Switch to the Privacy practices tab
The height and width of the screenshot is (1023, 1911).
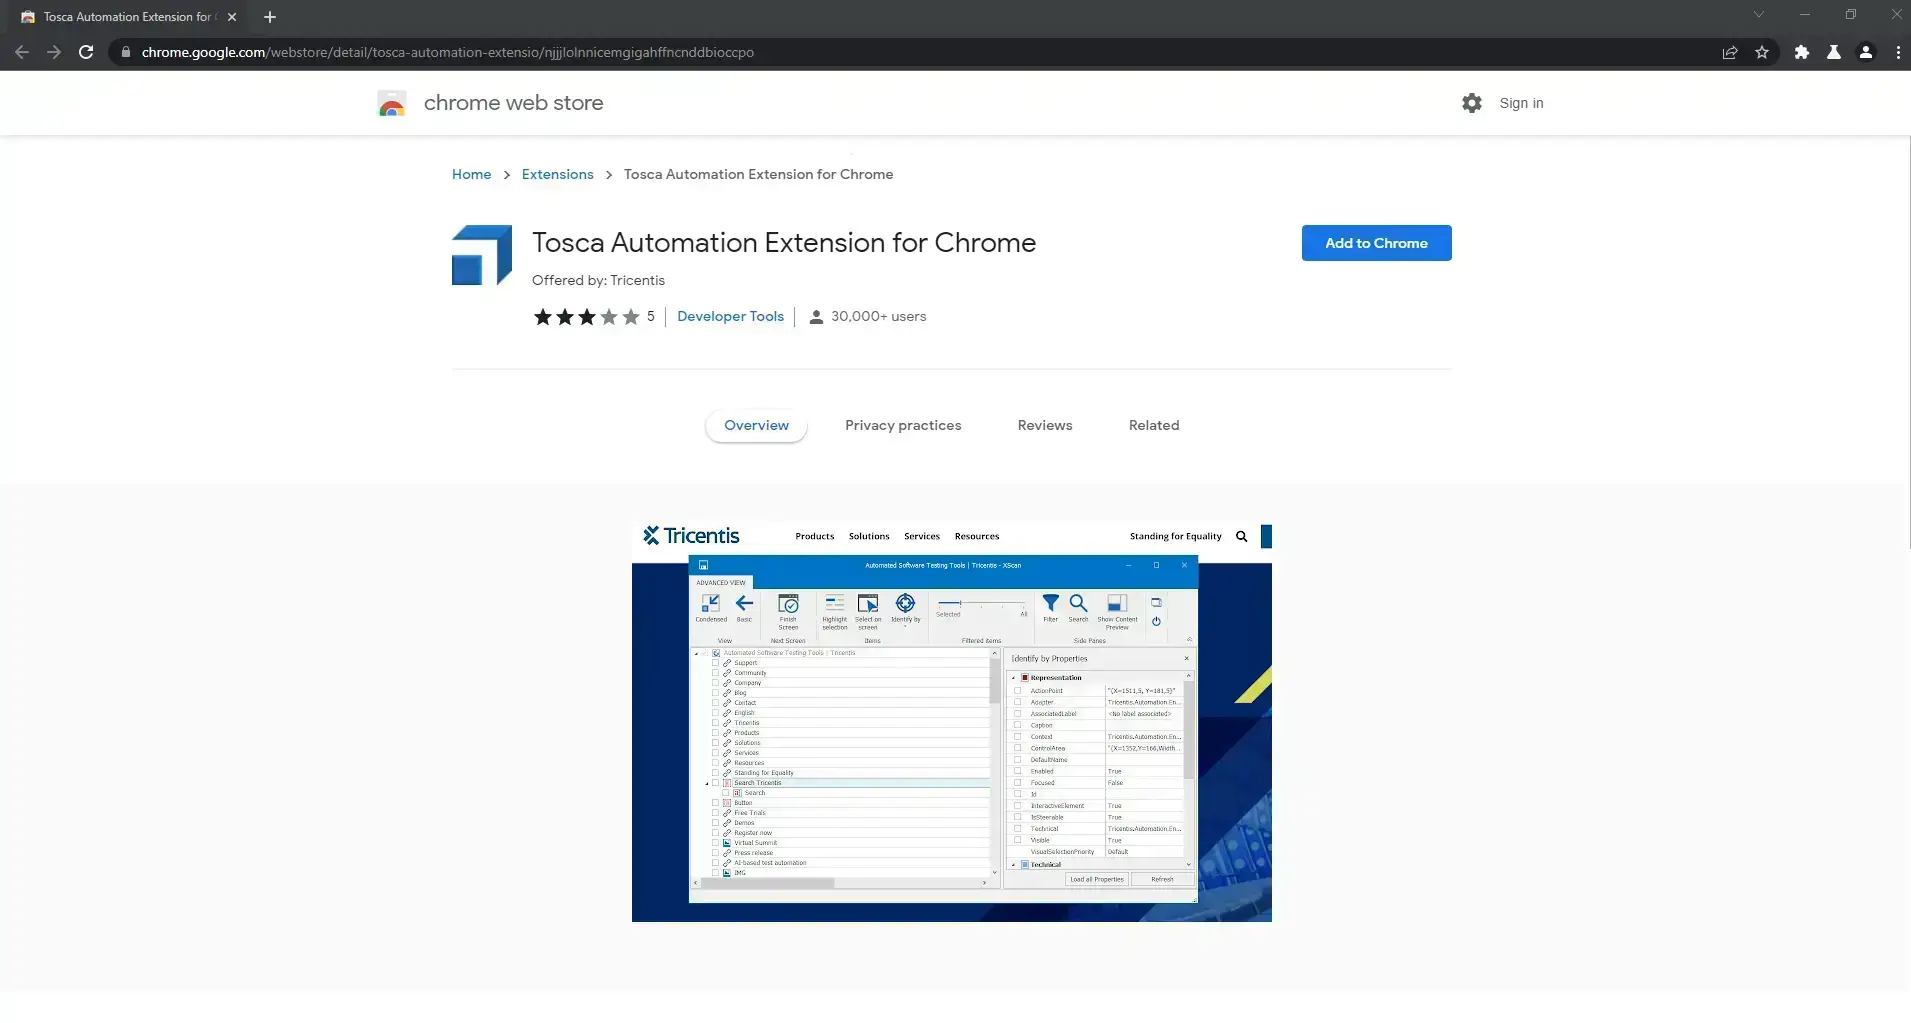[902, 425]
